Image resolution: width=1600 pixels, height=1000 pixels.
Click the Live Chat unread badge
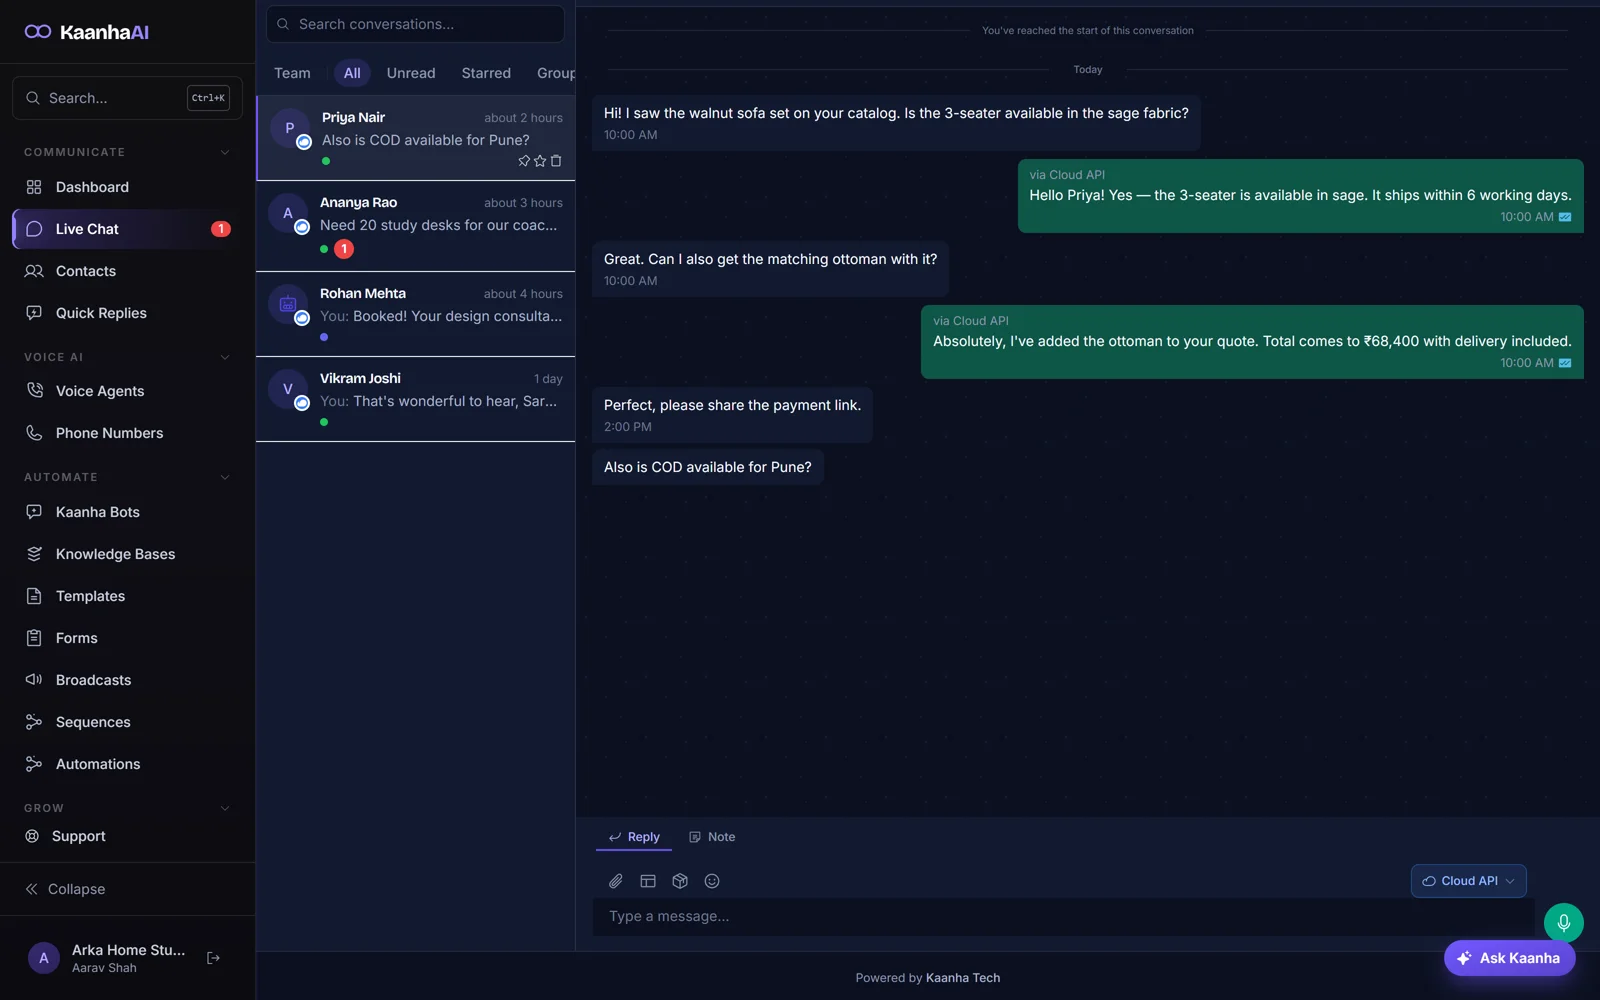[221, 229]
